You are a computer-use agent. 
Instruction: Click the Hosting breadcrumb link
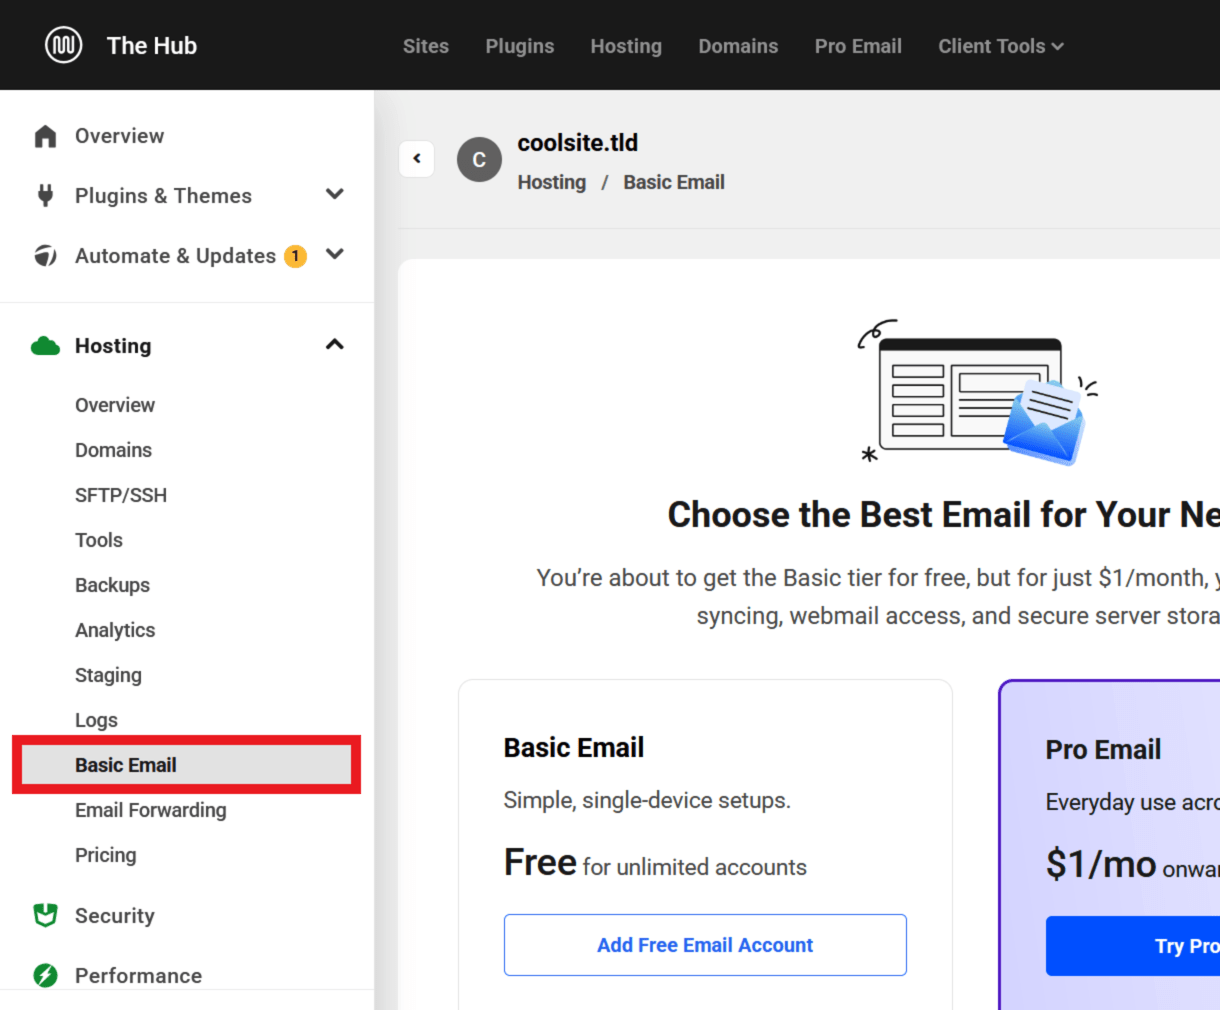point(552,182)
